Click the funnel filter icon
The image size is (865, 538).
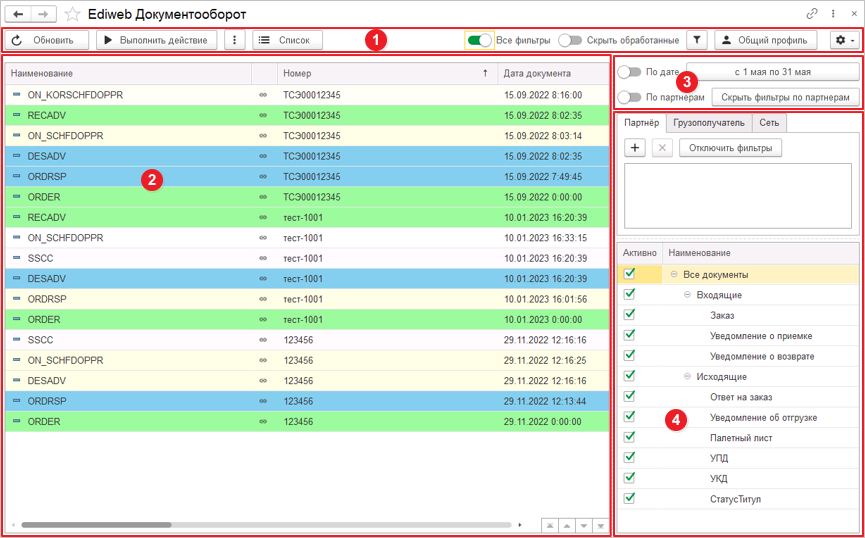pyautogui.click(x=697, y=40)
